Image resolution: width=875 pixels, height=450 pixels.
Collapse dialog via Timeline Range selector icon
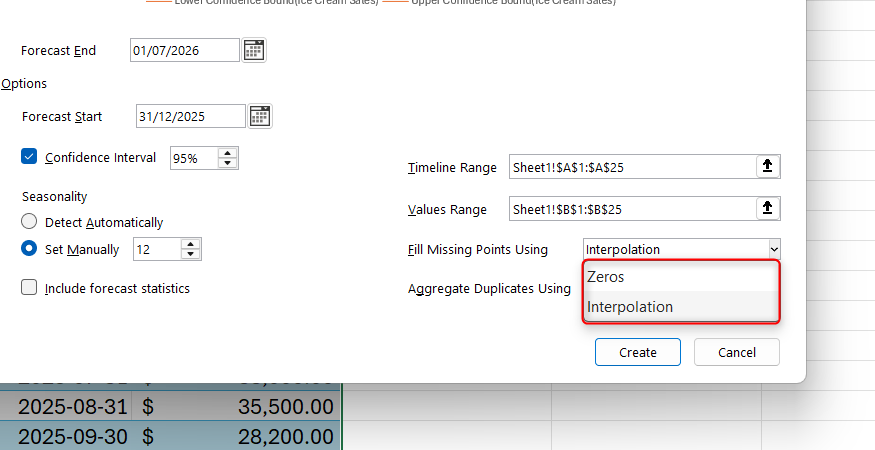tap(768, 166)
